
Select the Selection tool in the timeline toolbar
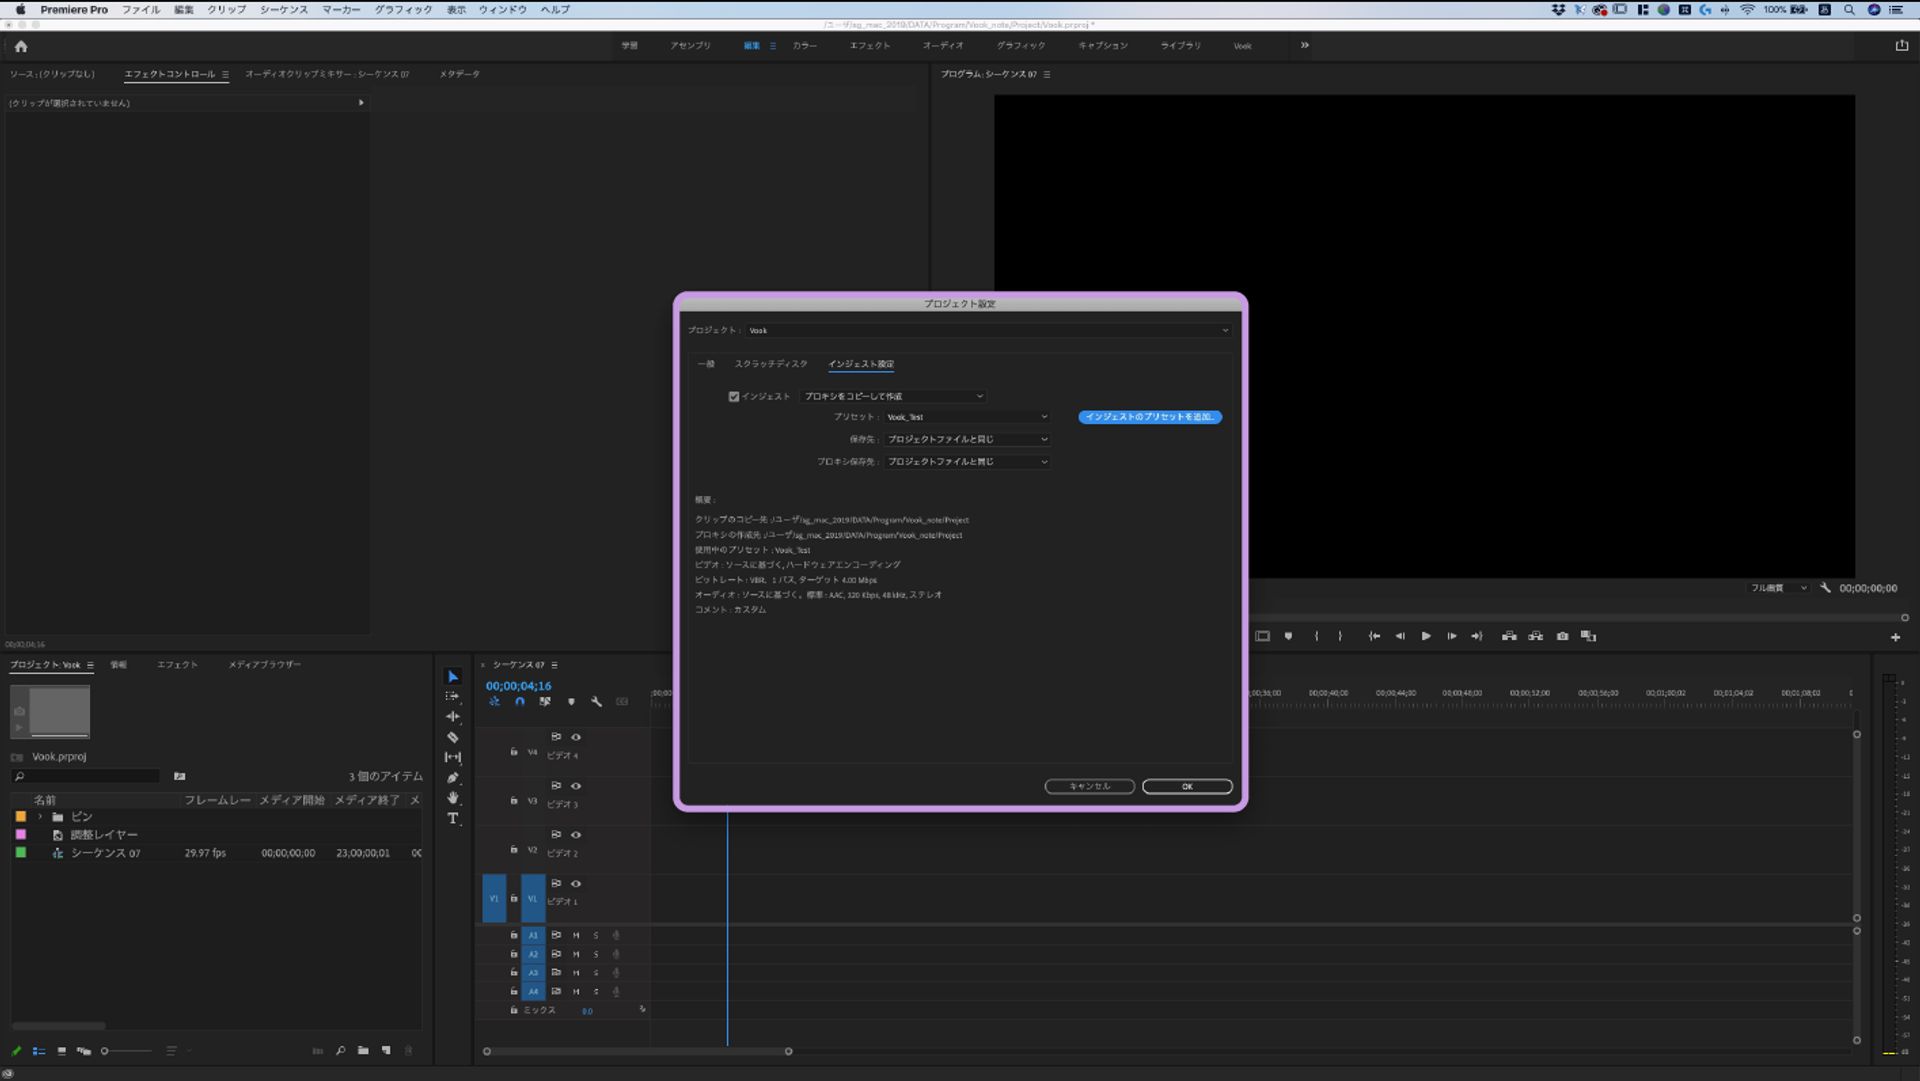pos(454,676)
